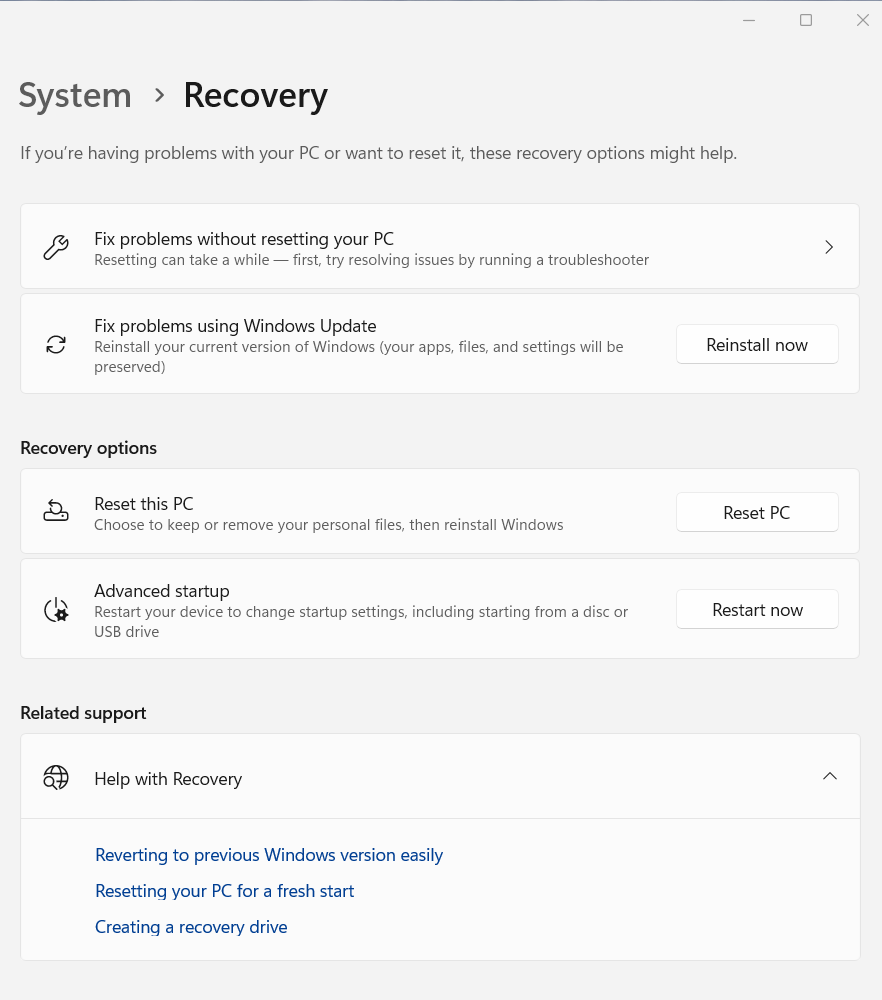
Task: Click breadcrumb chevron between System and Recovery
Action: 159,96
